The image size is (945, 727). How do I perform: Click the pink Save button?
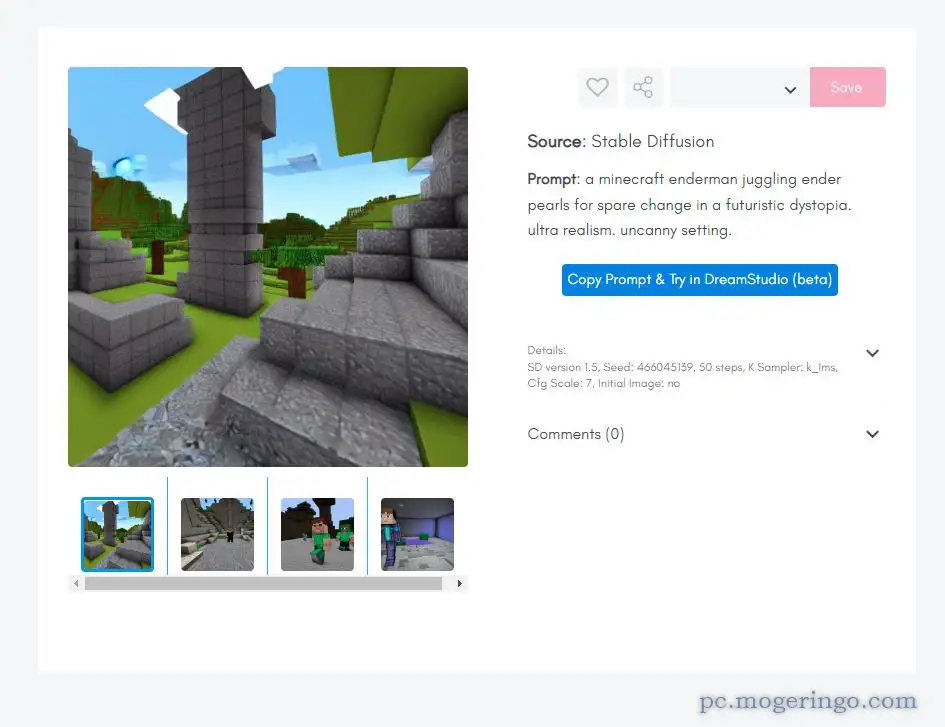point(847,87)
